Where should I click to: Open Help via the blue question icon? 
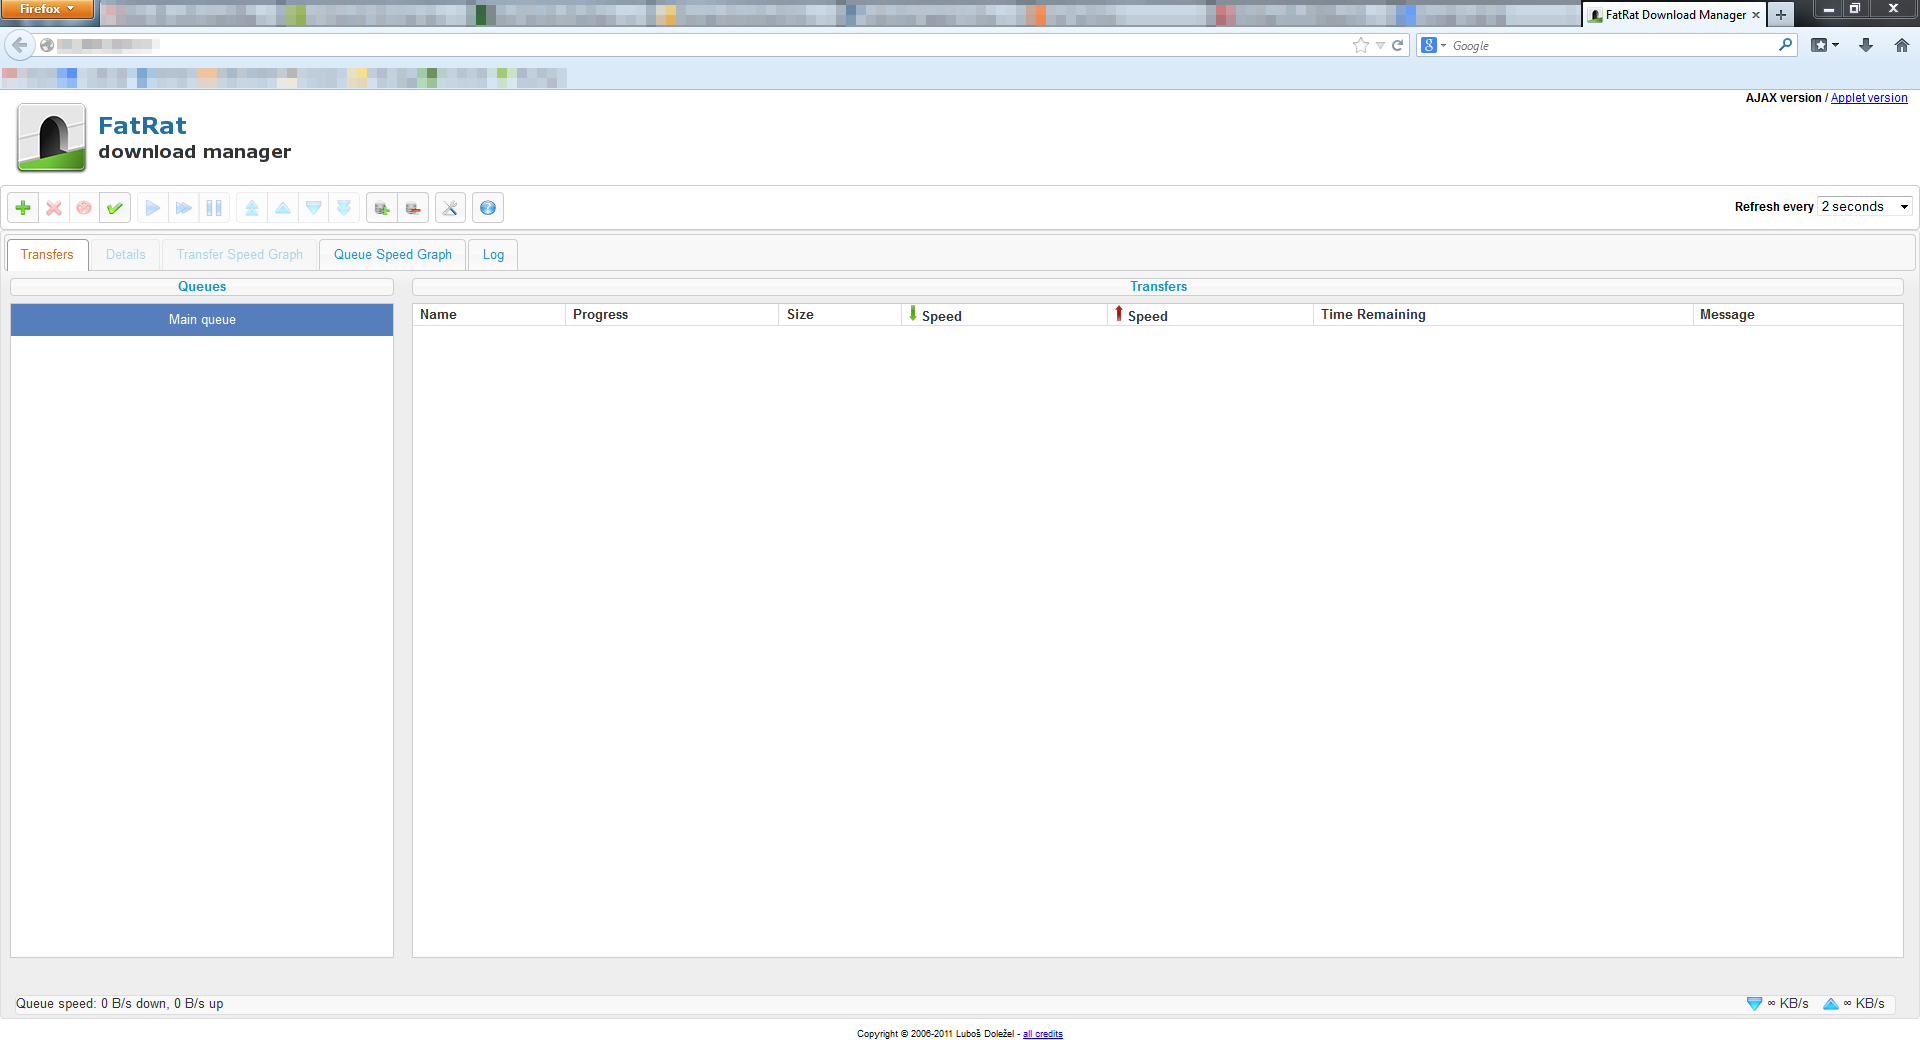[488, 208]
